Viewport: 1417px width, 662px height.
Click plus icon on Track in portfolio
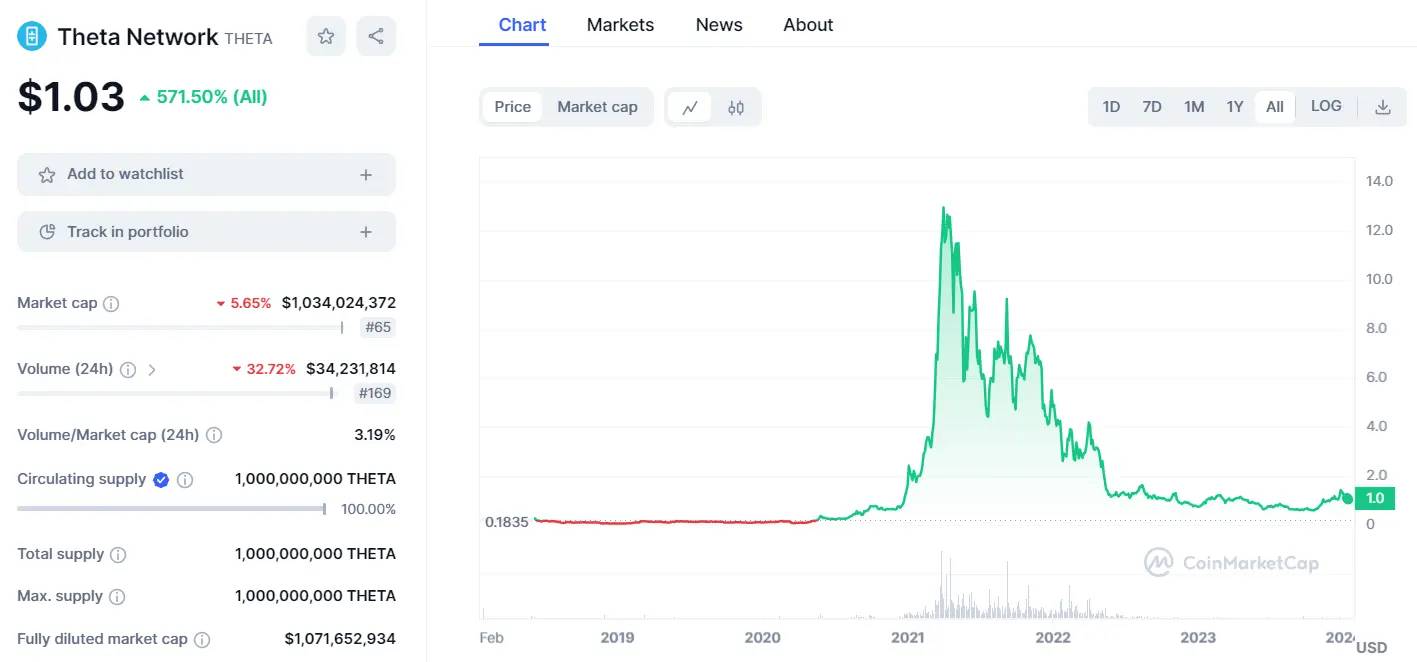366,232
